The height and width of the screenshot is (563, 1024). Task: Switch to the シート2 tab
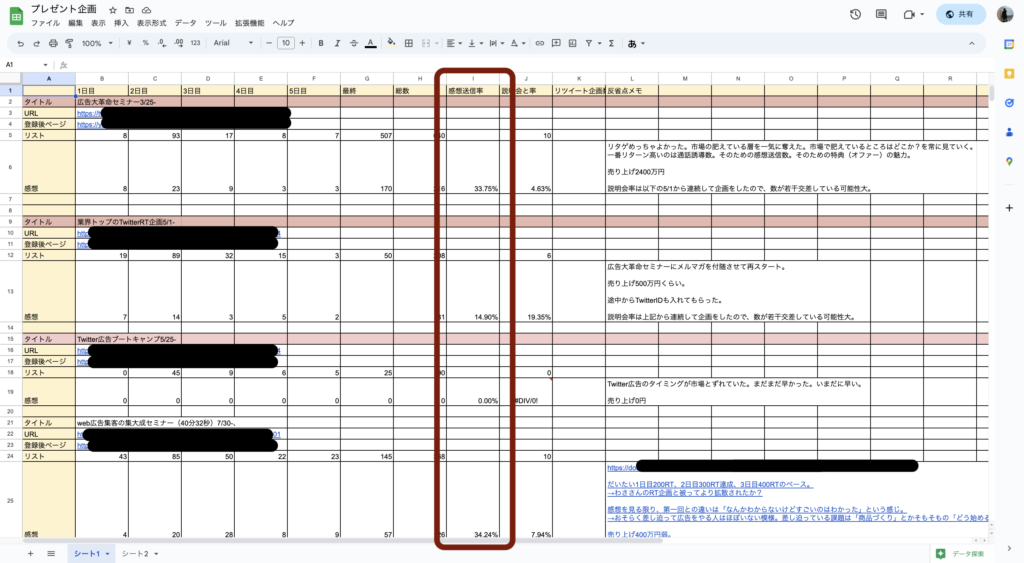point(134,553)
